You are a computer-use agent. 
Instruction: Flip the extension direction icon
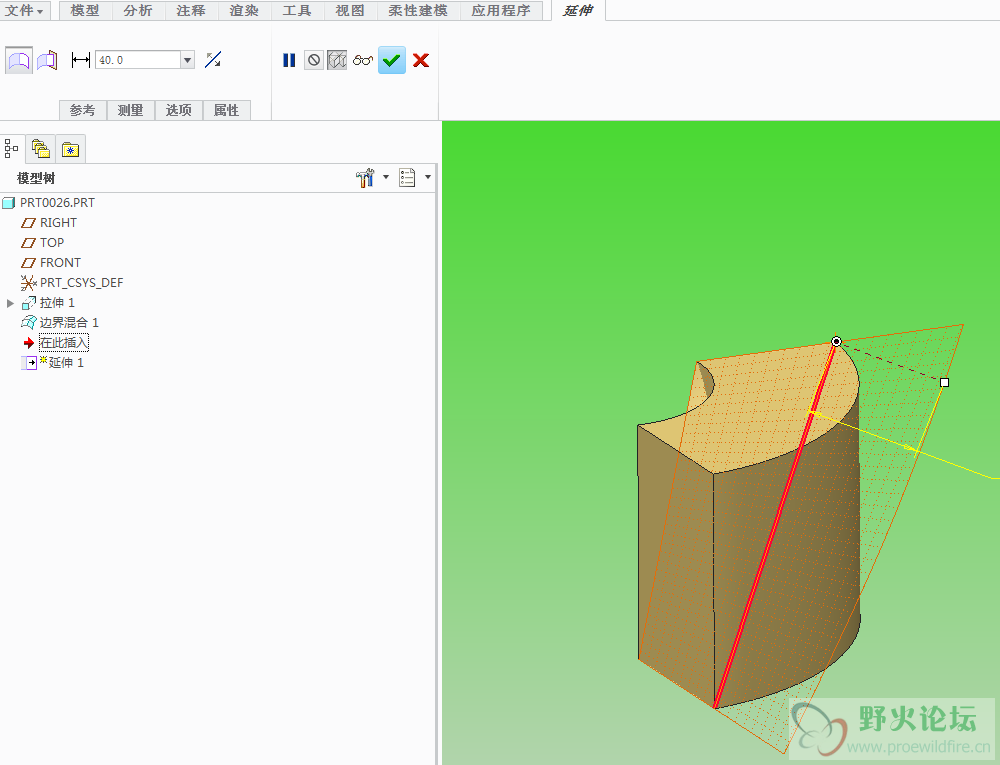pos(213,60)
